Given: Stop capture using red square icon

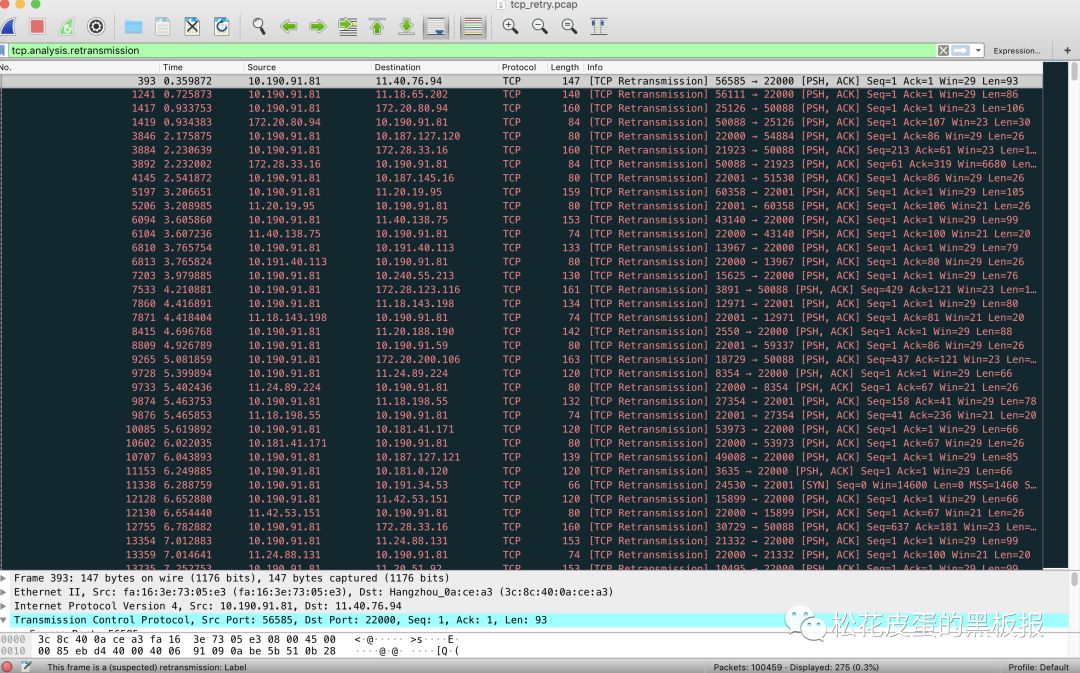Looking at the screenshot, I should tap(37, 27).
